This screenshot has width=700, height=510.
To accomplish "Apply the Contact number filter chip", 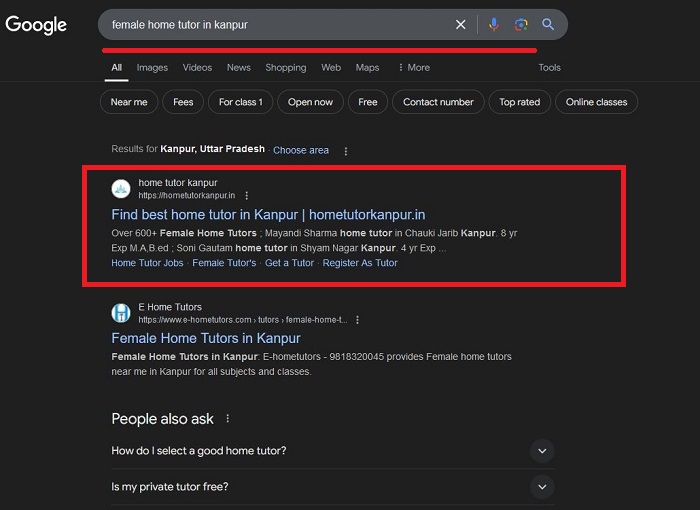I will coord(438,102).
